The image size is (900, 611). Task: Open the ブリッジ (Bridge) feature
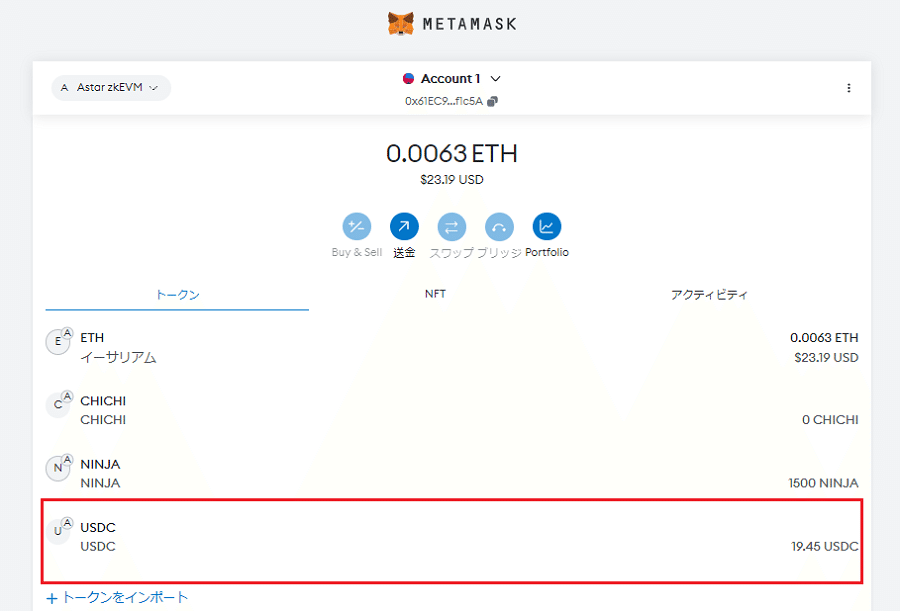click(x=498, y=227)
